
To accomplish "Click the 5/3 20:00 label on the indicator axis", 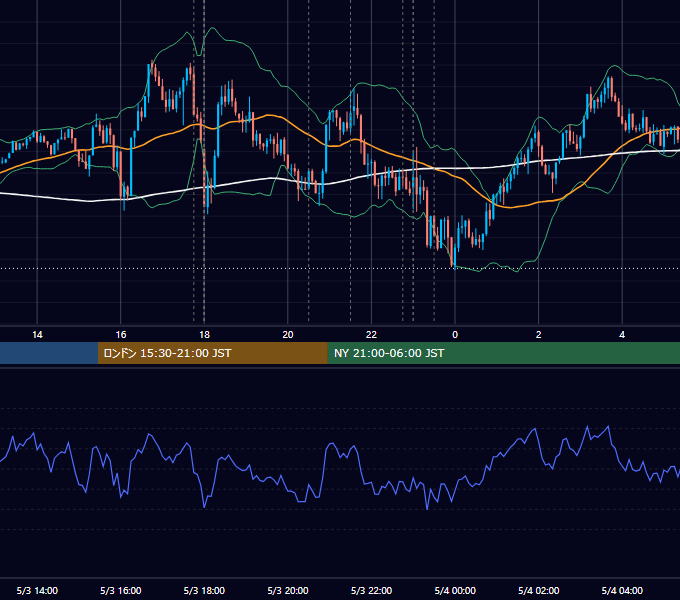I will click(x=288, y=590).
